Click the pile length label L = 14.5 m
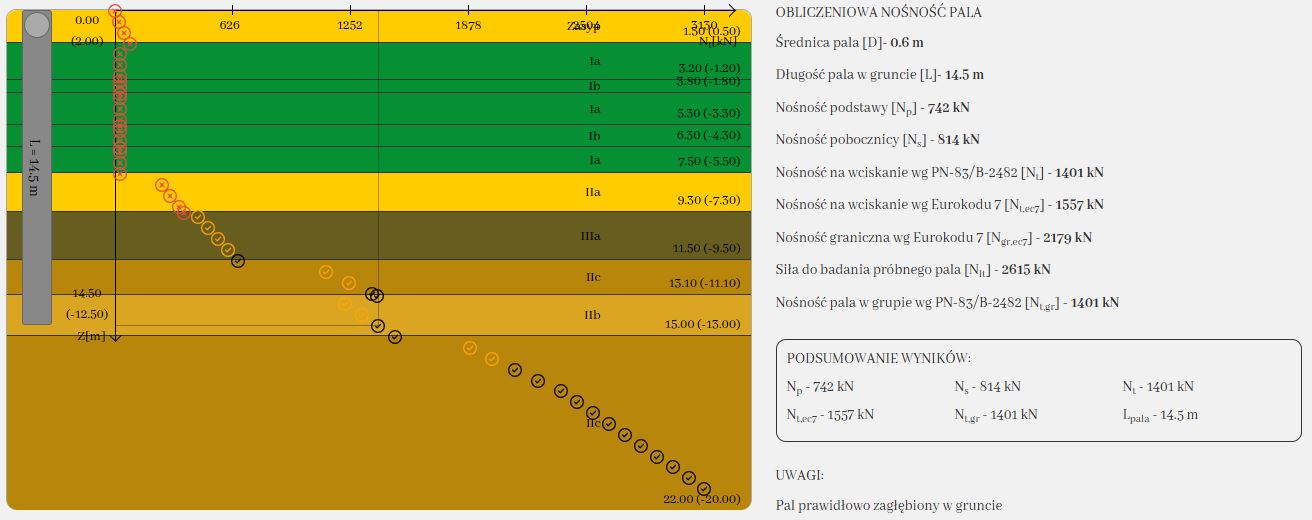Viewport: 1312px width, 520px height. pyautogui.click(x=36, y=166)
